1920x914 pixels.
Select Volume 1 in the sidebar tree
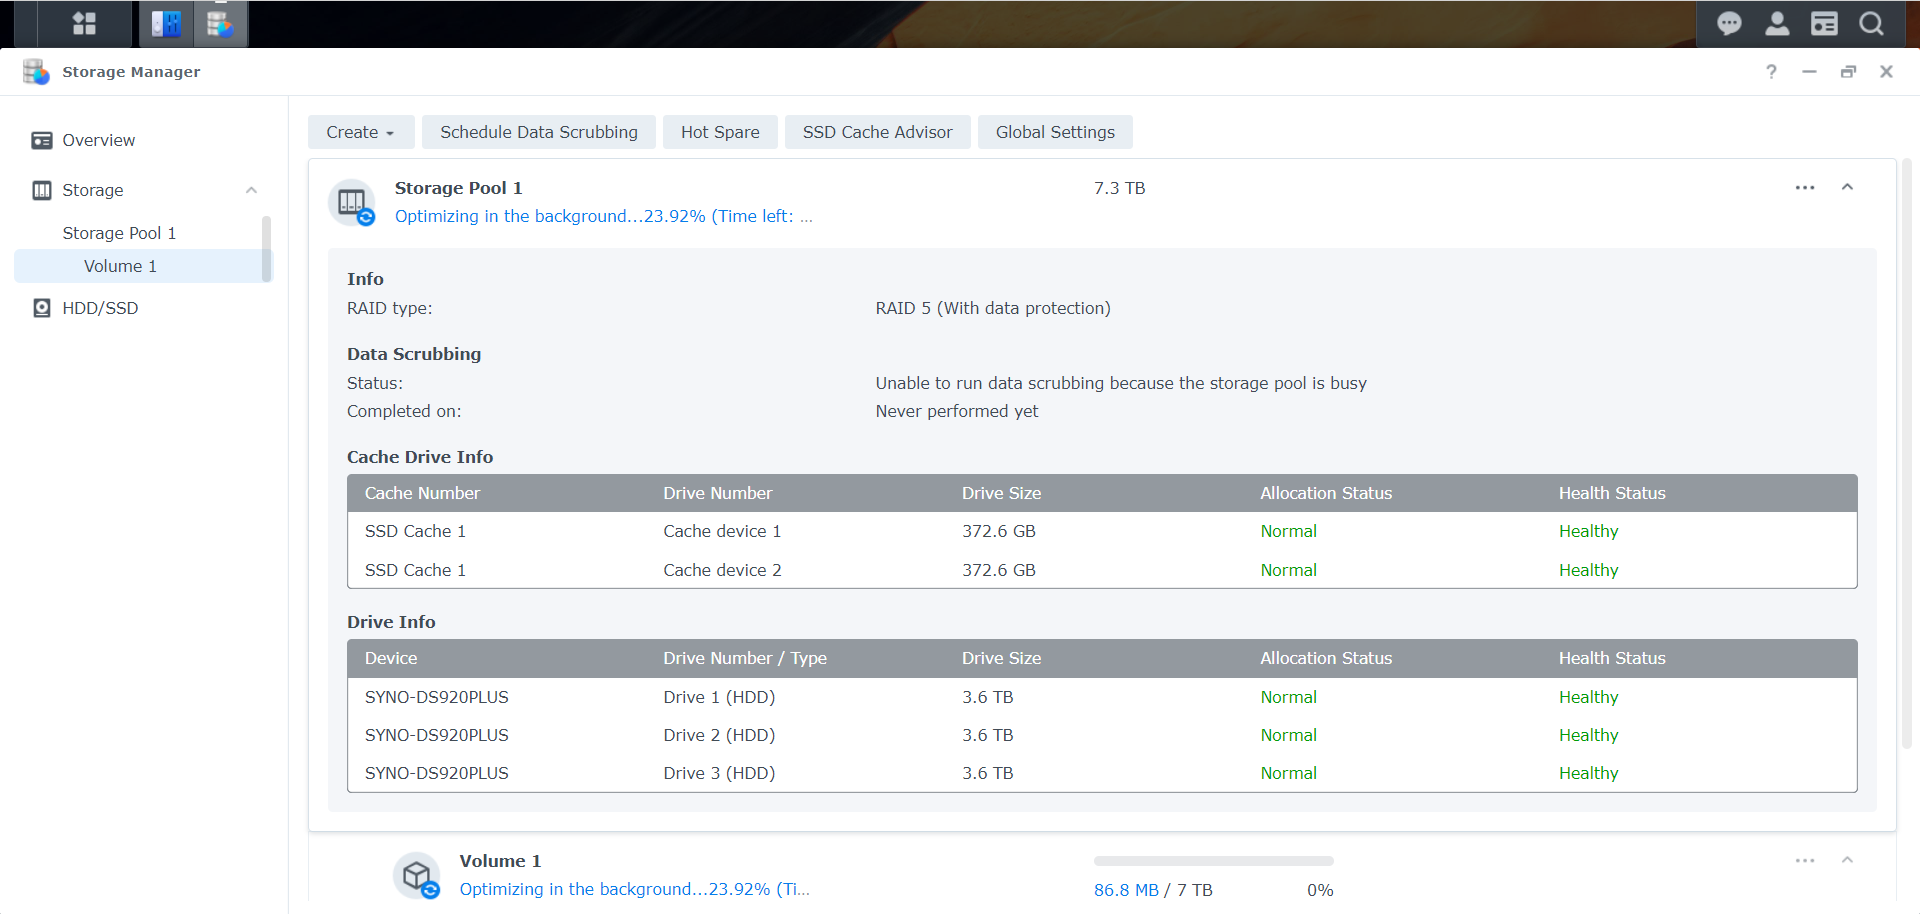coord(120,265)
